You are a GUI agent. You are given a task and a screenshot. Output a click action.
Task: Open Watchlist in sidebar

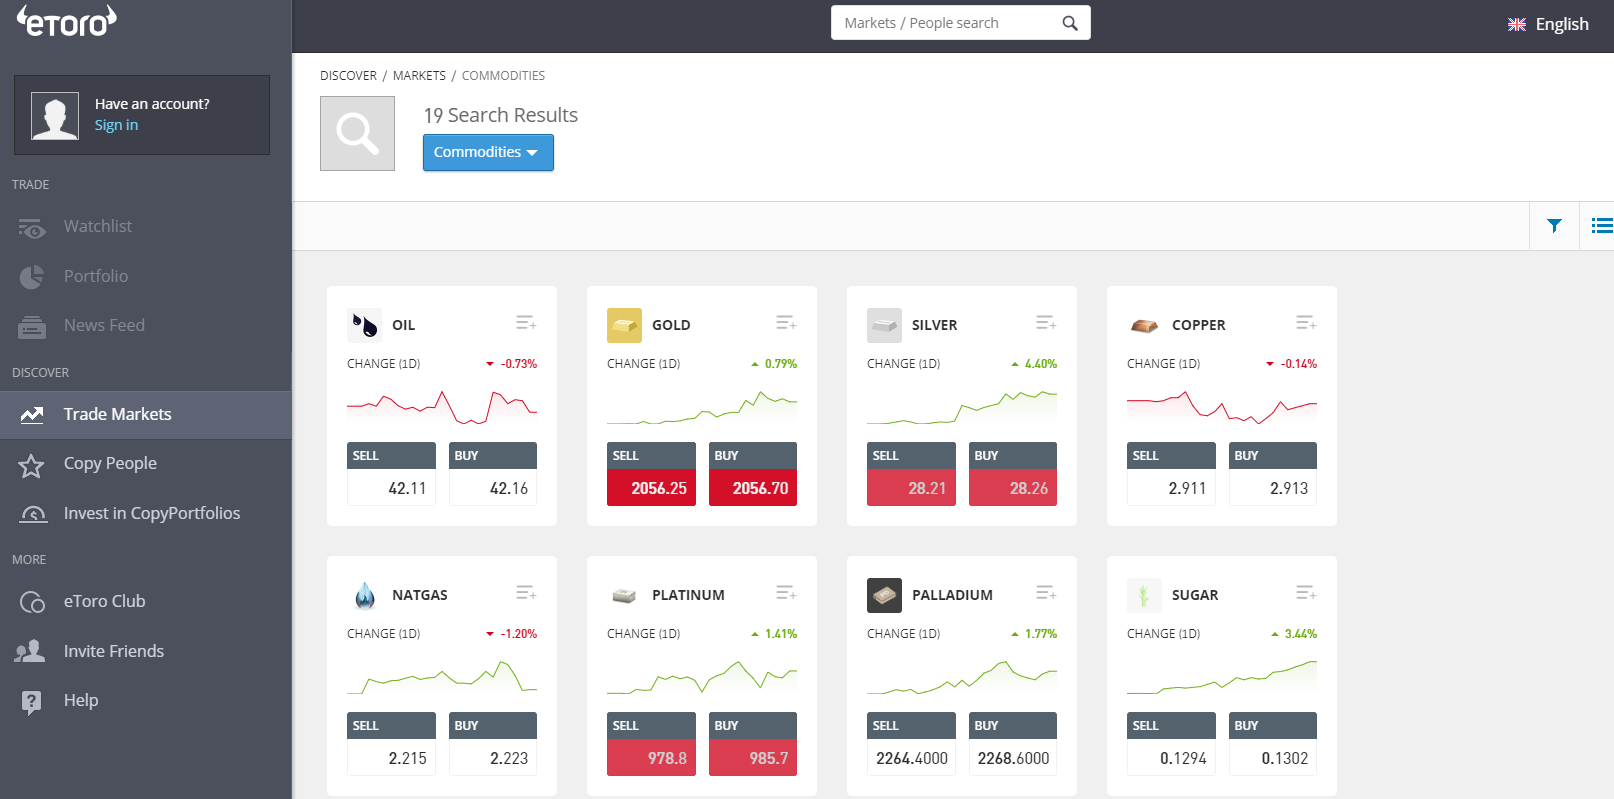pos(97,226)
